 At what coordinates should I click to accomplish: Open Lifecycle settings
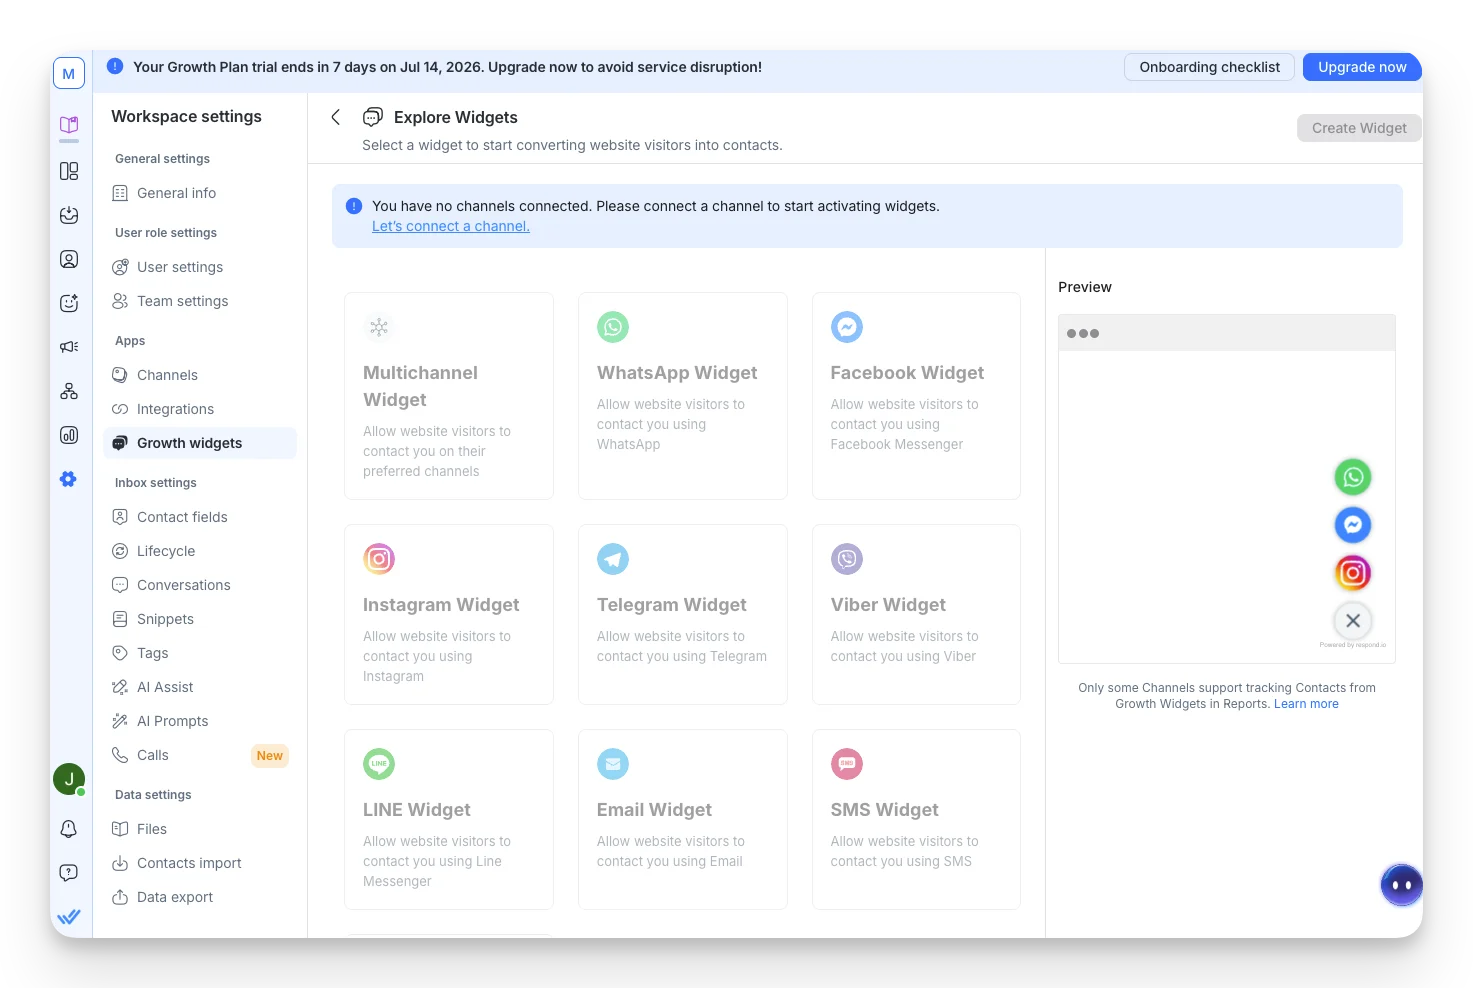coord(200,551)
